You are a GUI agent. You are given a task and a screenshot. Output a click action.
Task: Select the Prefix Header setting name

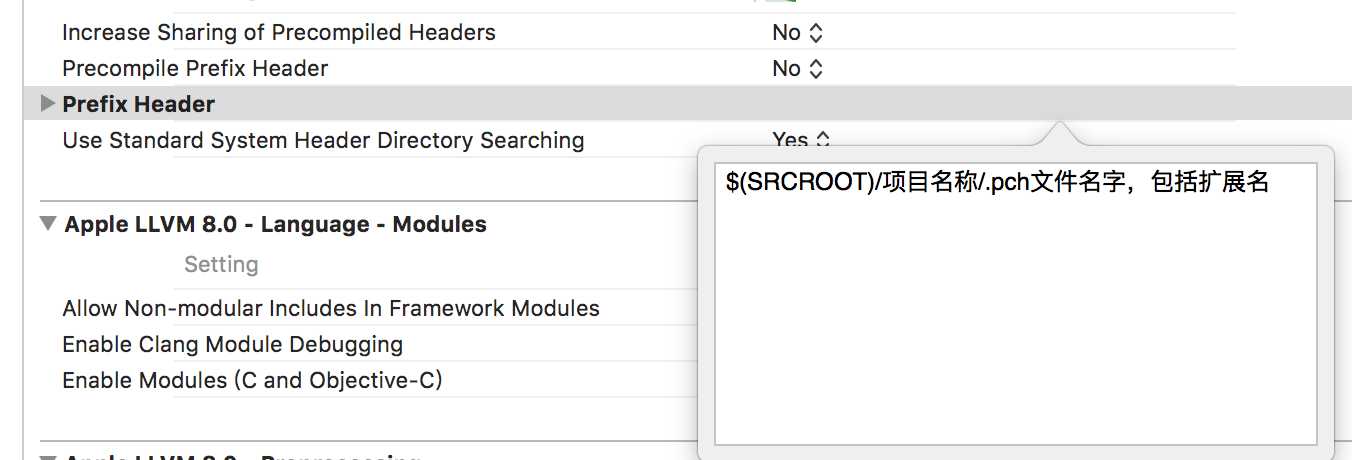point(138,104)
